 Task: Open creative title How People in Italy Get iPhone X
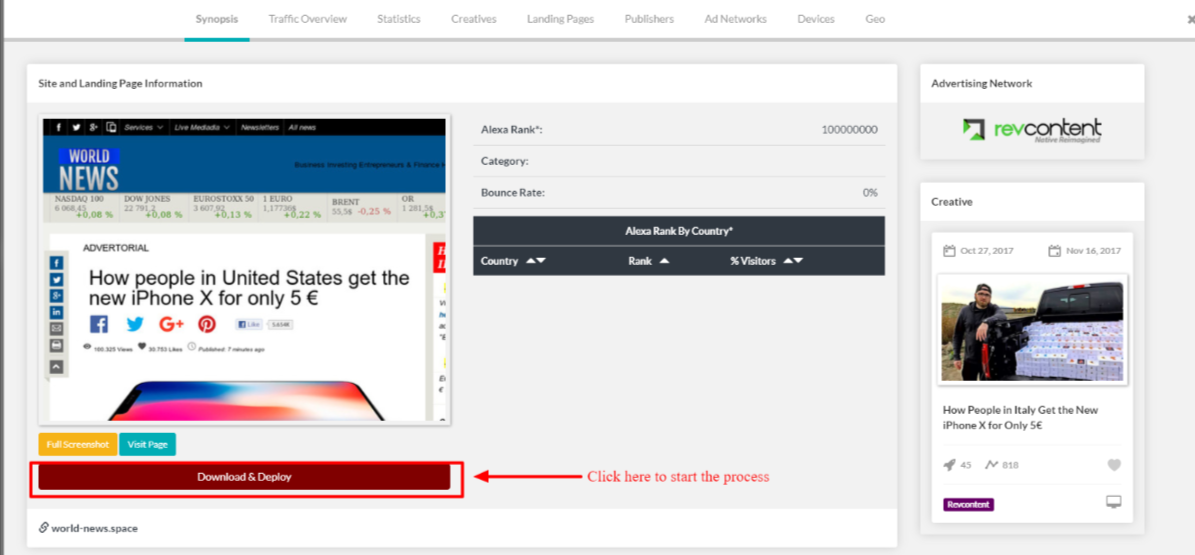tap(1020, 418)
